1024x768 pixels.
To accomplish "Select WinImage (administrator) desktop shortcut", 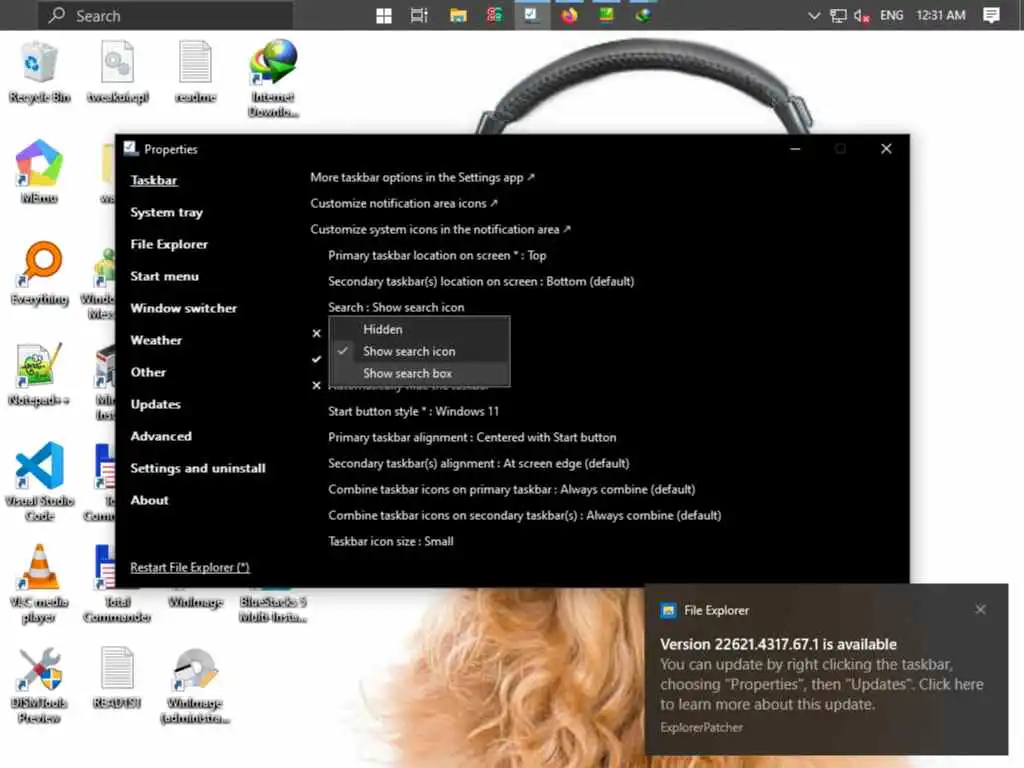I will (195, 685).
